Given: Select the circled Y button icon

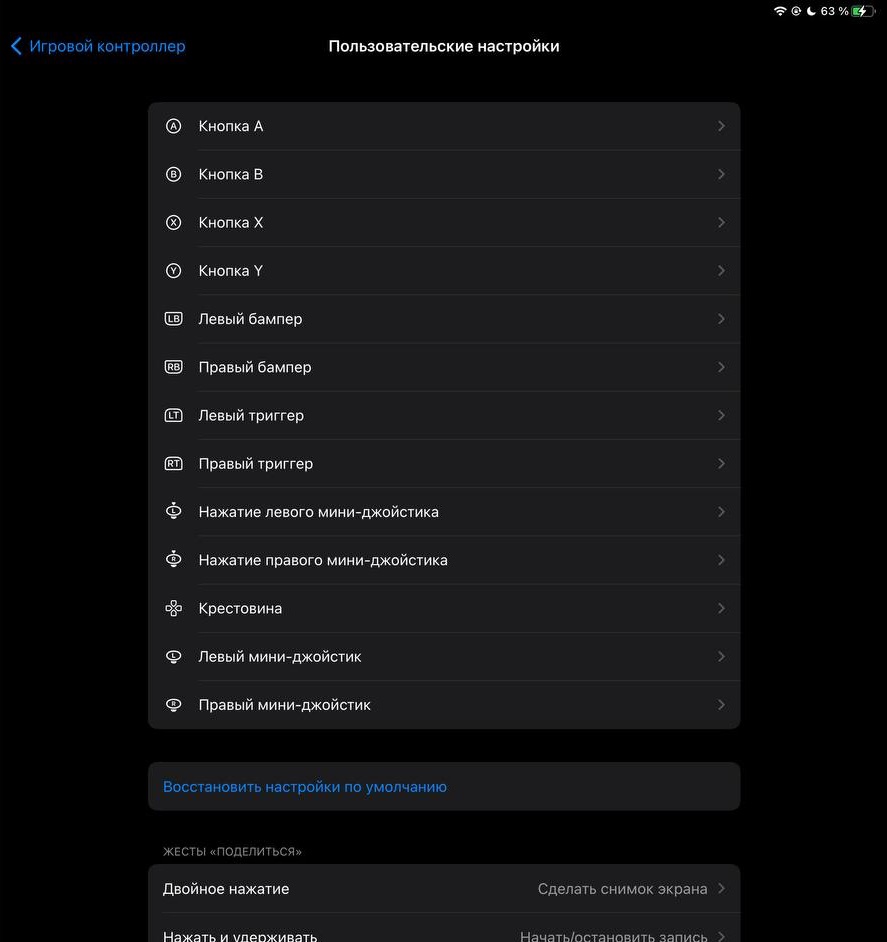Looking at the screenshot, I should (x=173, y=271).
